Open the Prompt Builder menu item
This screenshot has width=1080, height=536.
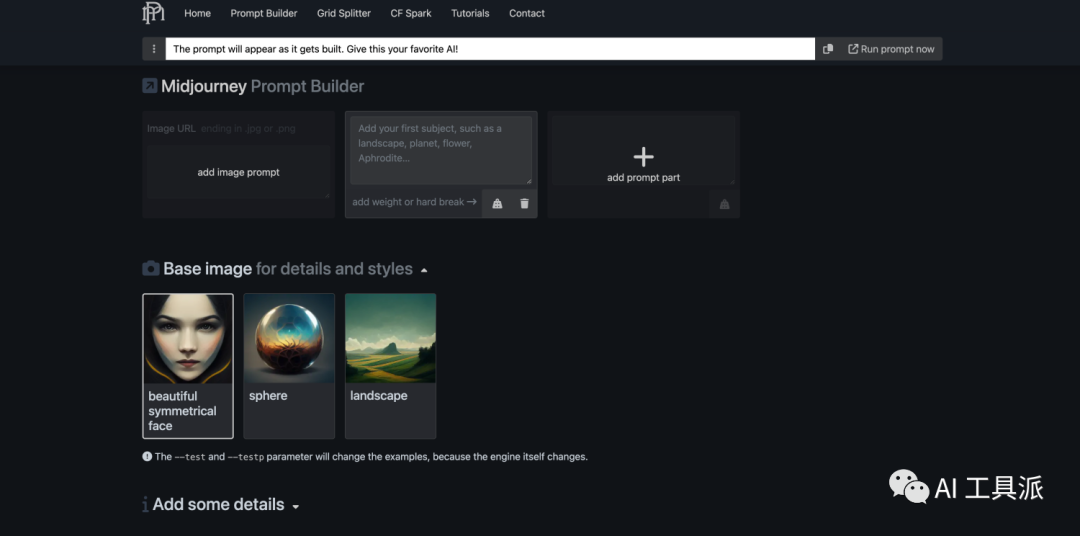(x=264, y=13)
